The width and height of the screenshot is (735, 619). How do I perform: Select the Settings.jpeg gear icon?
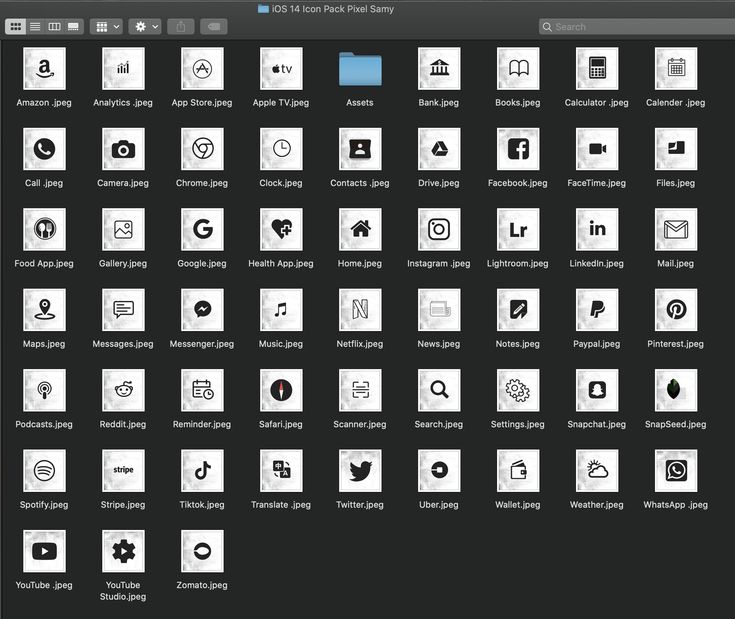518,390
